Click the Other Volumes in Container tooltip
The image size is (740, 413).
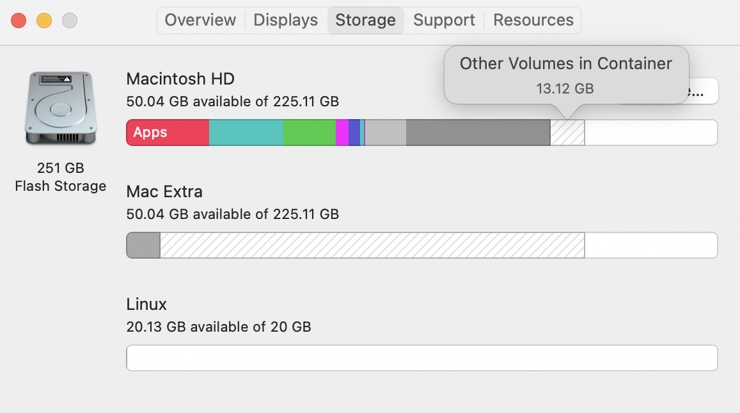pos(566,76)
